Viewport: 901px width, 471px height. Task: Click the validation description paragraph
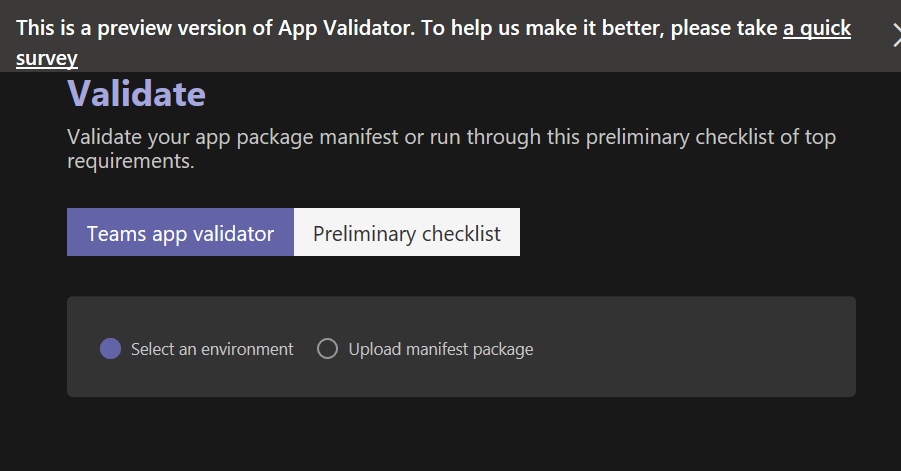pos(450,148)
